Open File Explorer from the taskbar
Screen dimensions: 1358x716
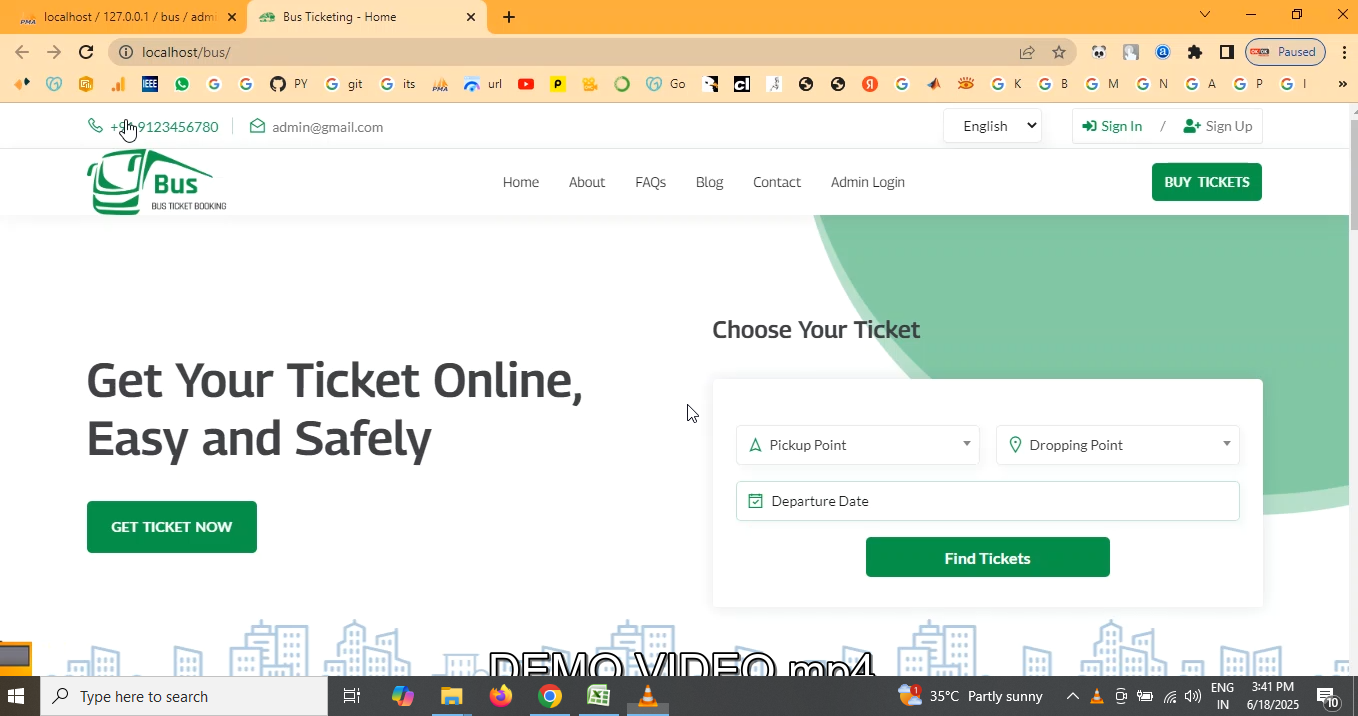pyautogui.click(x=452, y=696)
